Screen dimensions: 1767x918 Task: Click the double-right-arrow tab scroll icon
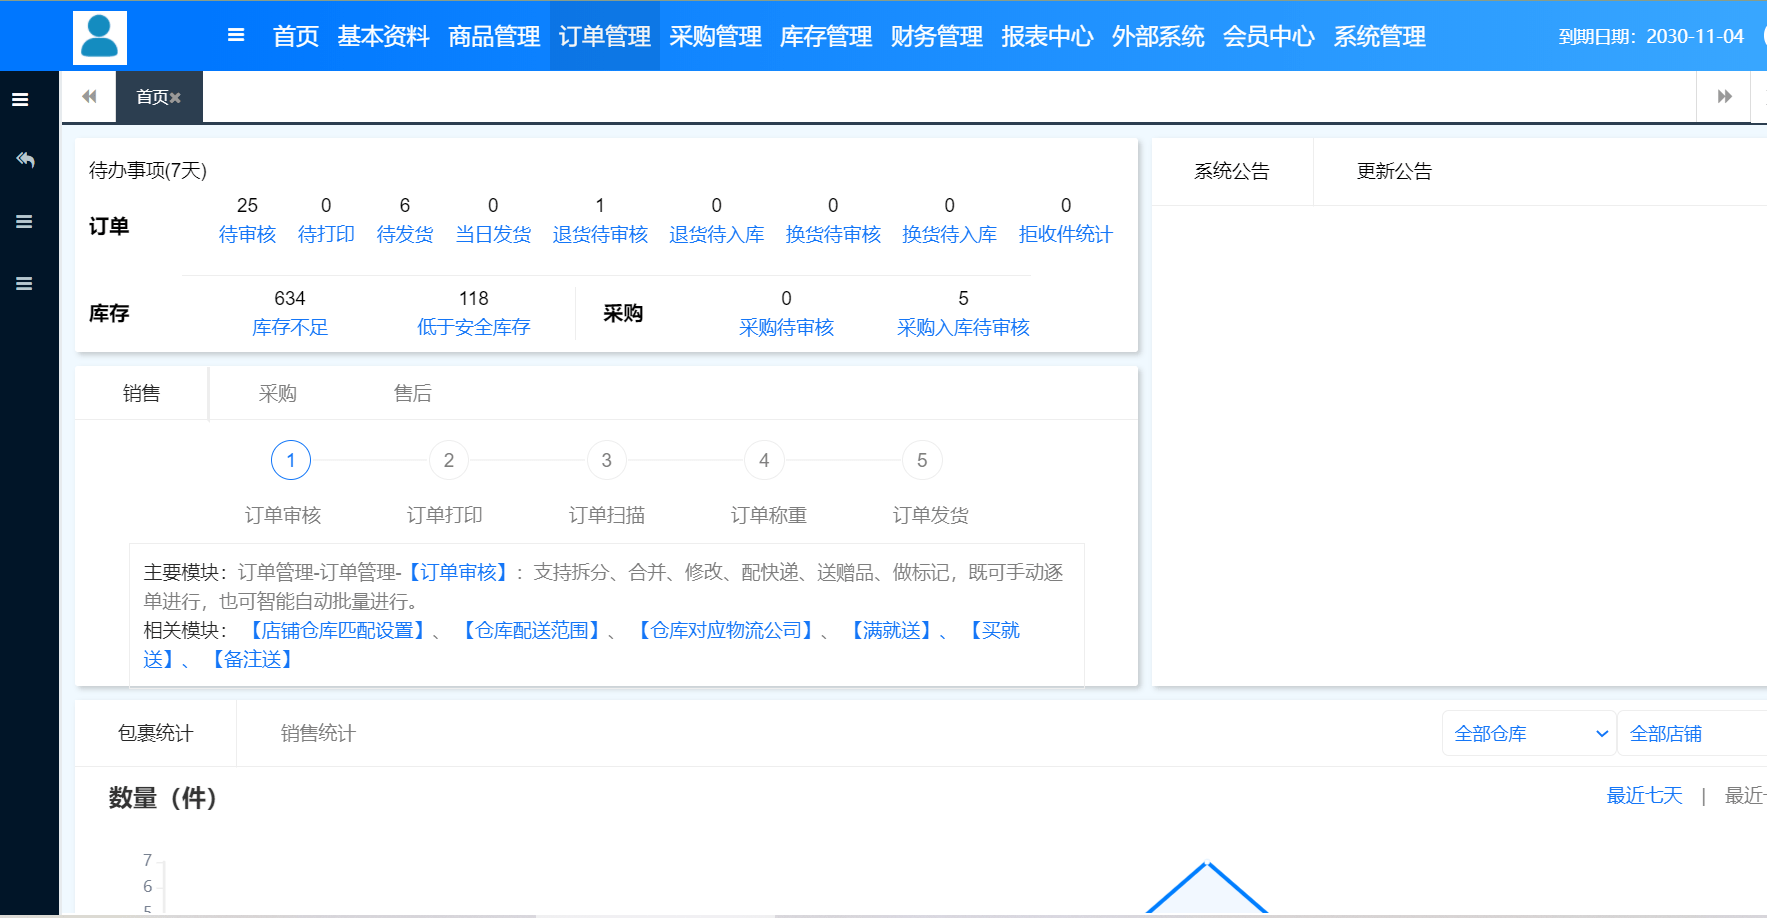tap(1724, 96)
